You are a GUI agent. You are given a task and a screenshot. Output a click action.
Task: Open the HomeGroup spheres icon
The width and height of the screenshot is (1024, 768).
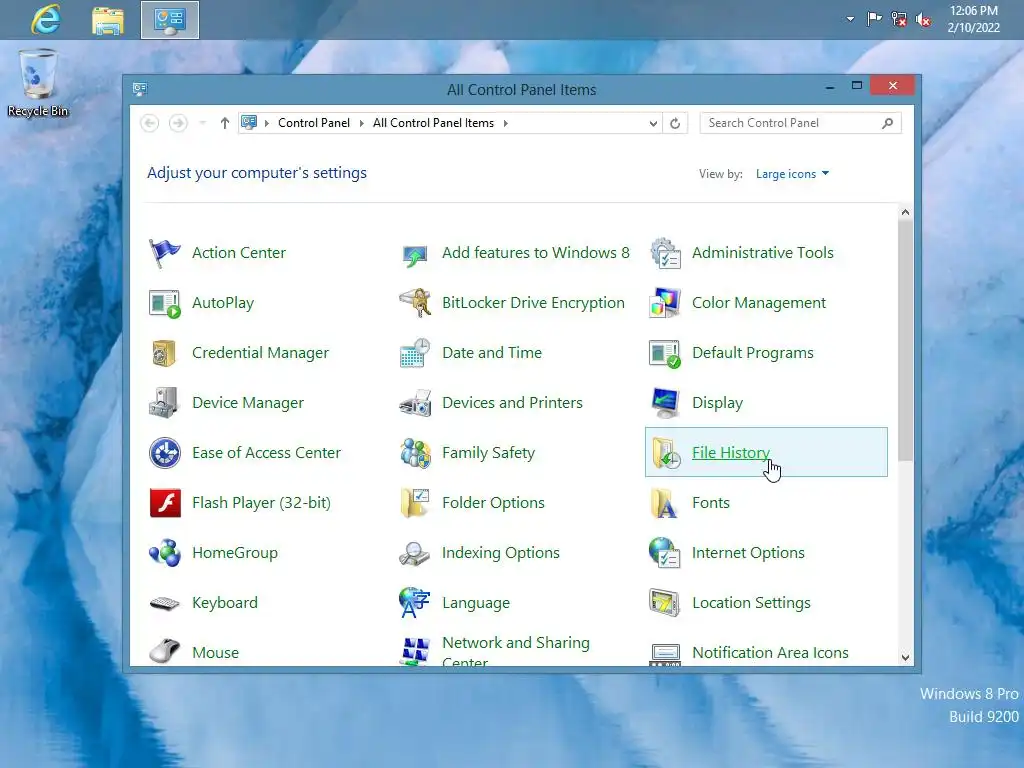(x=165, y=553)
